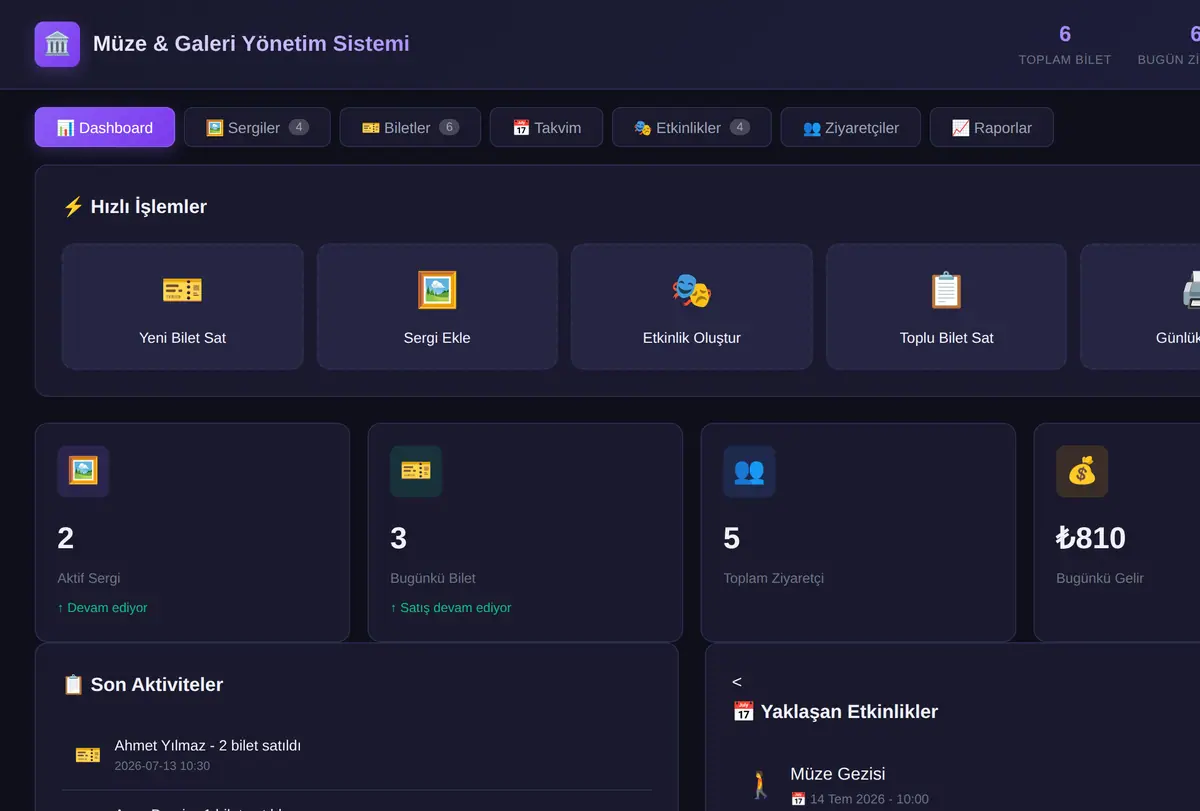This screenshot has width=1200, height=811.
Task: Open the Ziyaretçiler tab
Action: 850,127
